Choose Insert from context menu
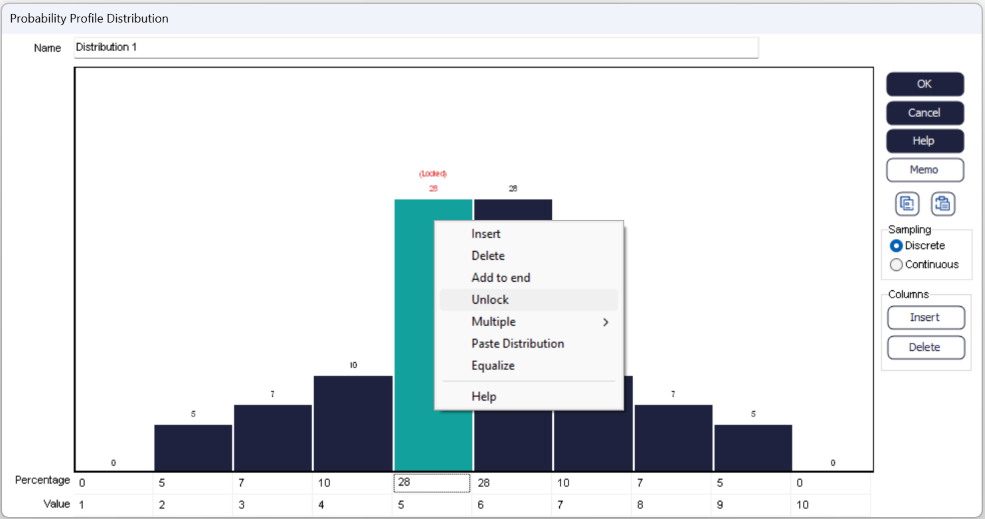985x519 pixels. click(486, 234)
